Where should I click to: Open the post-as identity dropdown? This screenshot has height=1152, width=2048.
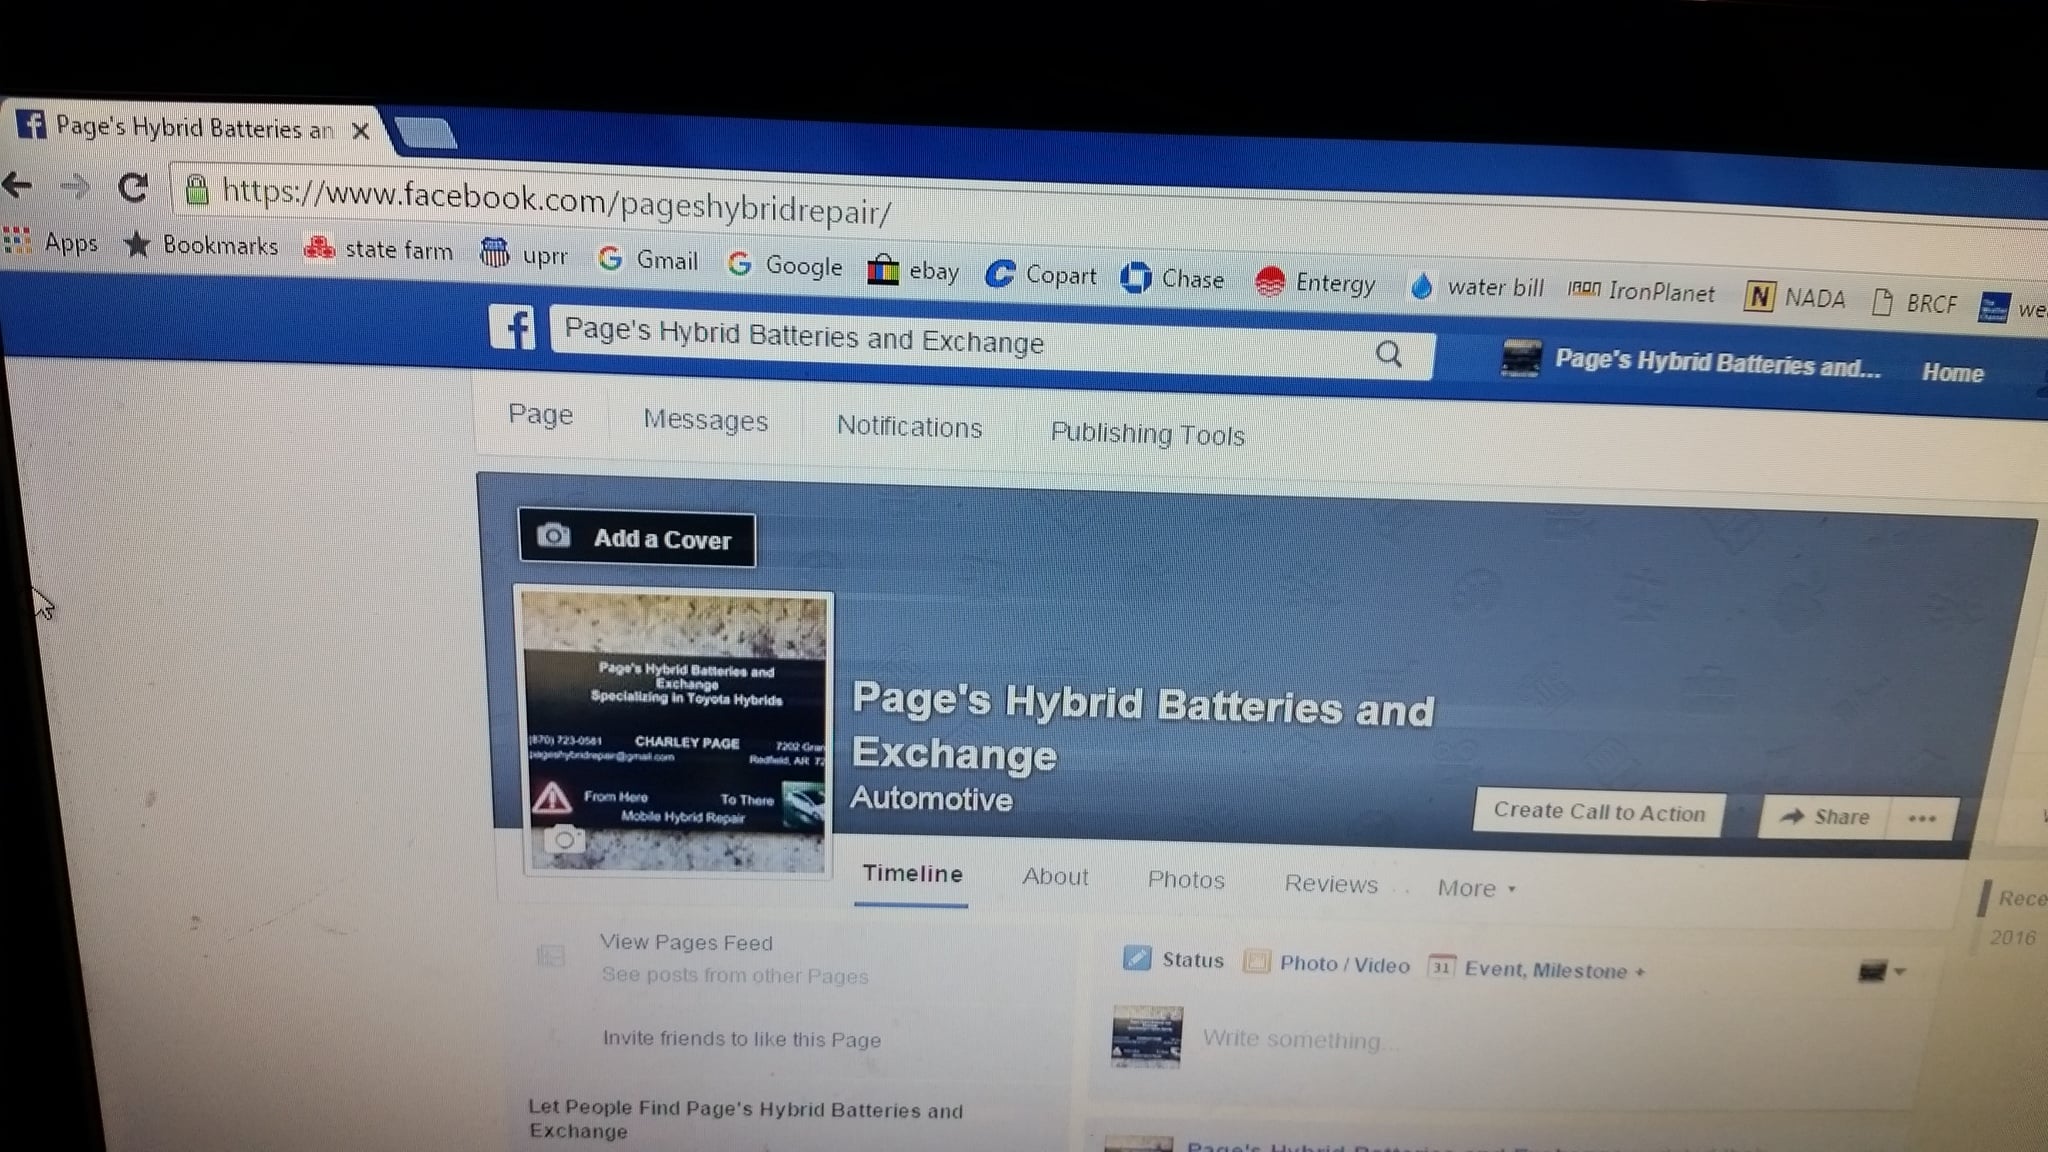coord(1882,971)
